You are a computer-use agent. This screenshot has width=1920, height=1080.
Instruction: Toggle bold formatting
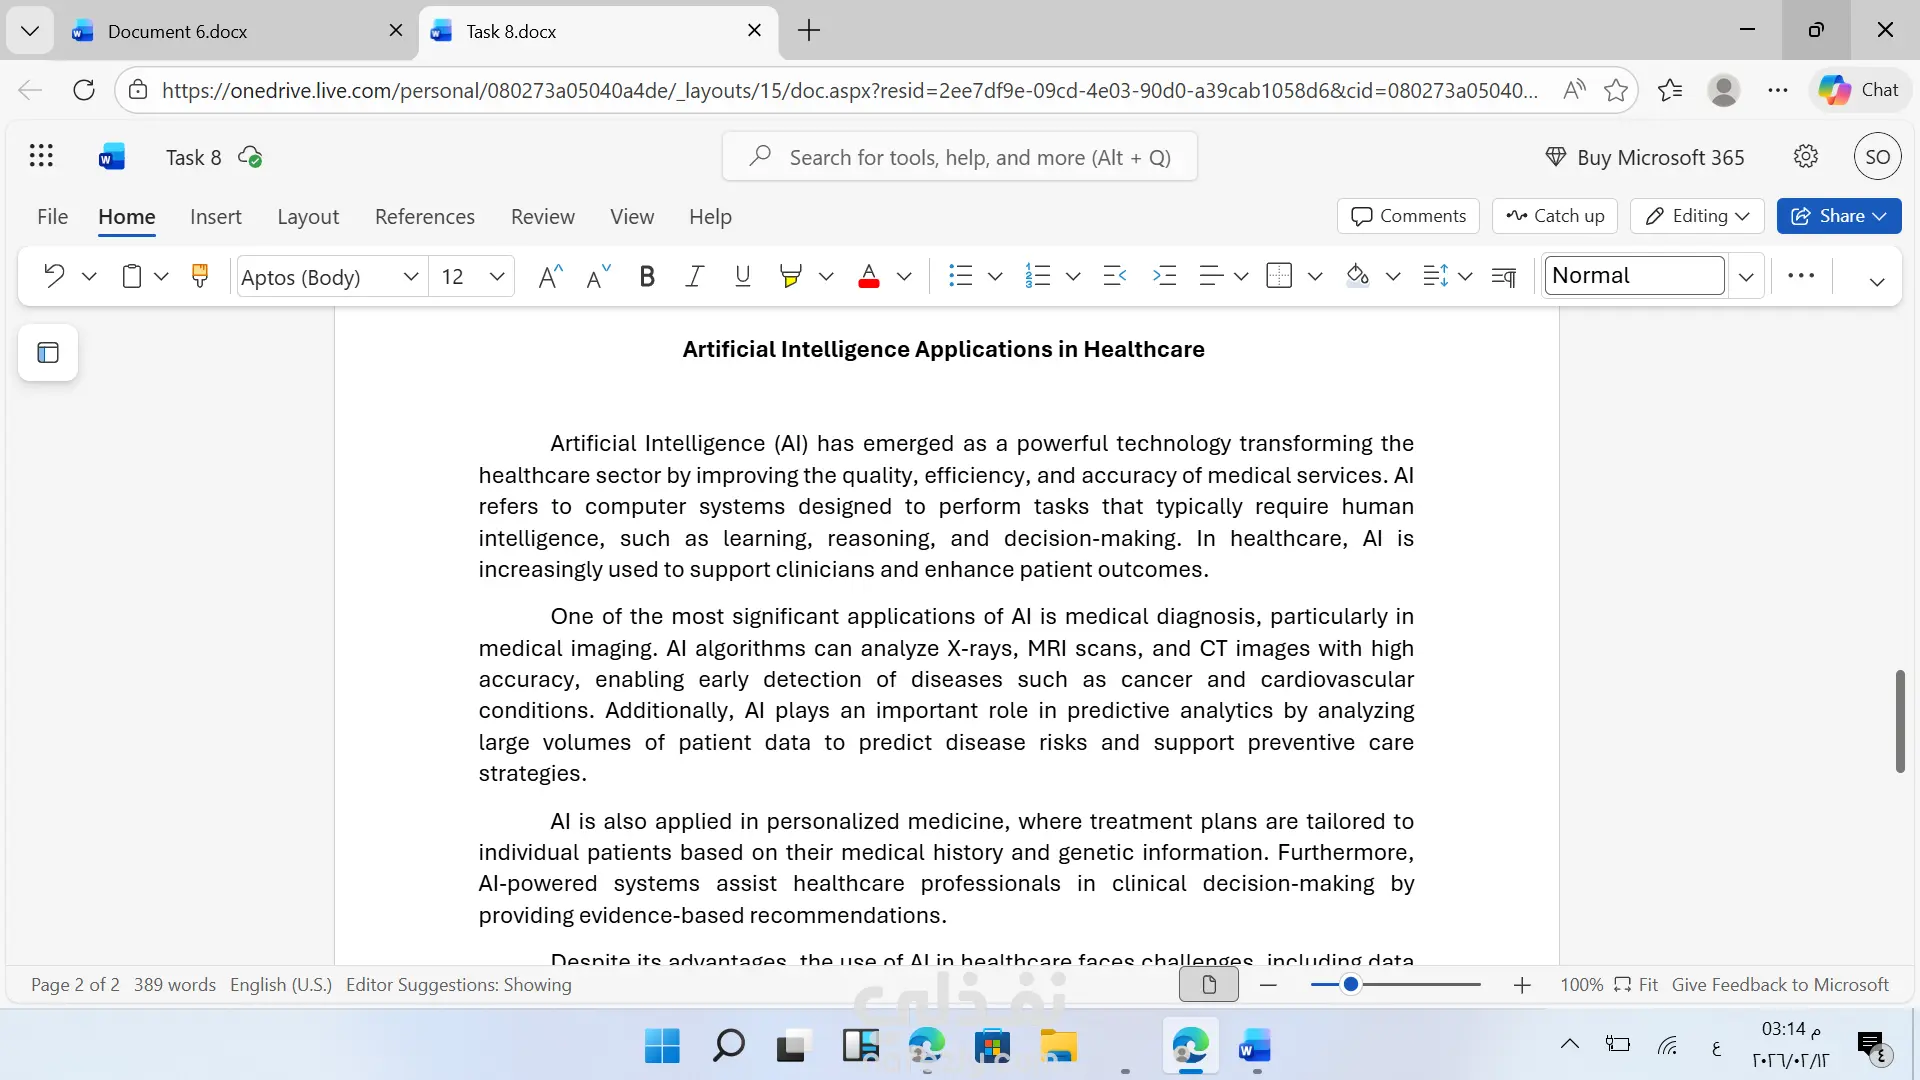click(647, 276)
